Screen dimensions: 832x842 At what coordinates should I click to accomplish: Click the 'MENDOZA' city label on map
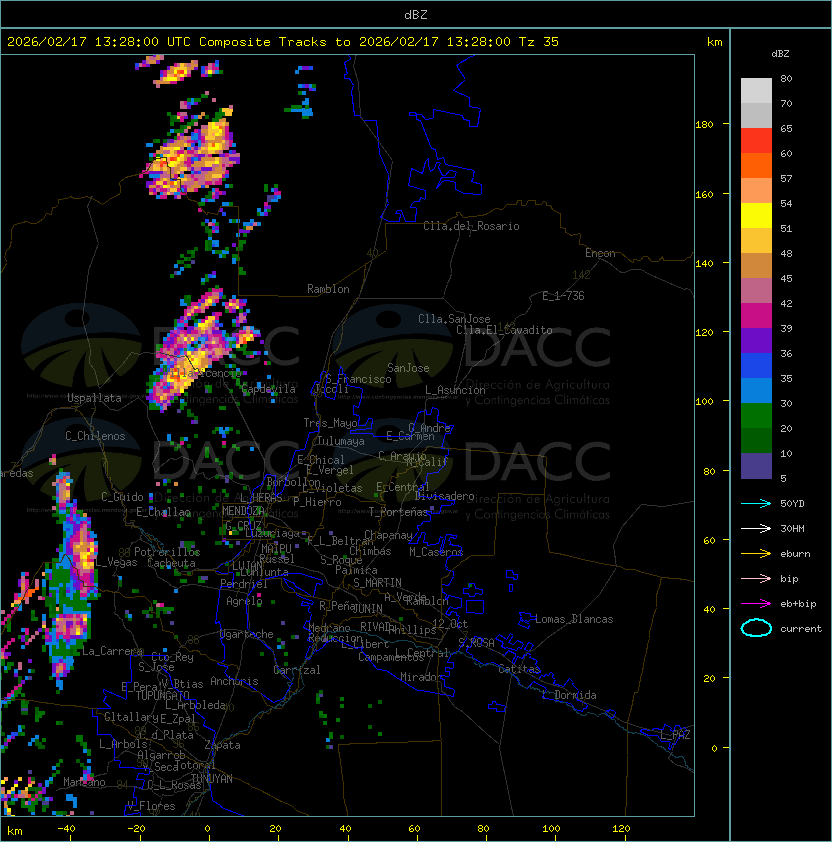pyautogui.click(x=243, y=510)
